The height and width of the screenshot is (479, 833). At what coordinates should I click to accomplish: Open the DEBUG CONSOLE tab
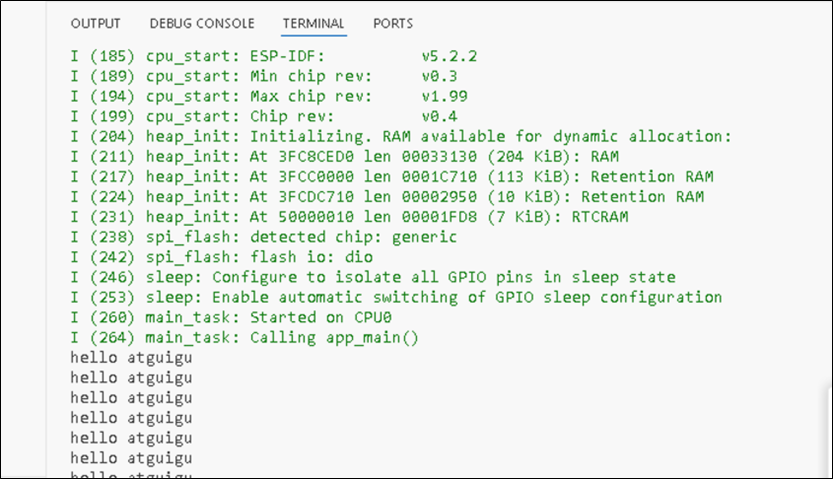pyautogui.click(x=201, y=23)
